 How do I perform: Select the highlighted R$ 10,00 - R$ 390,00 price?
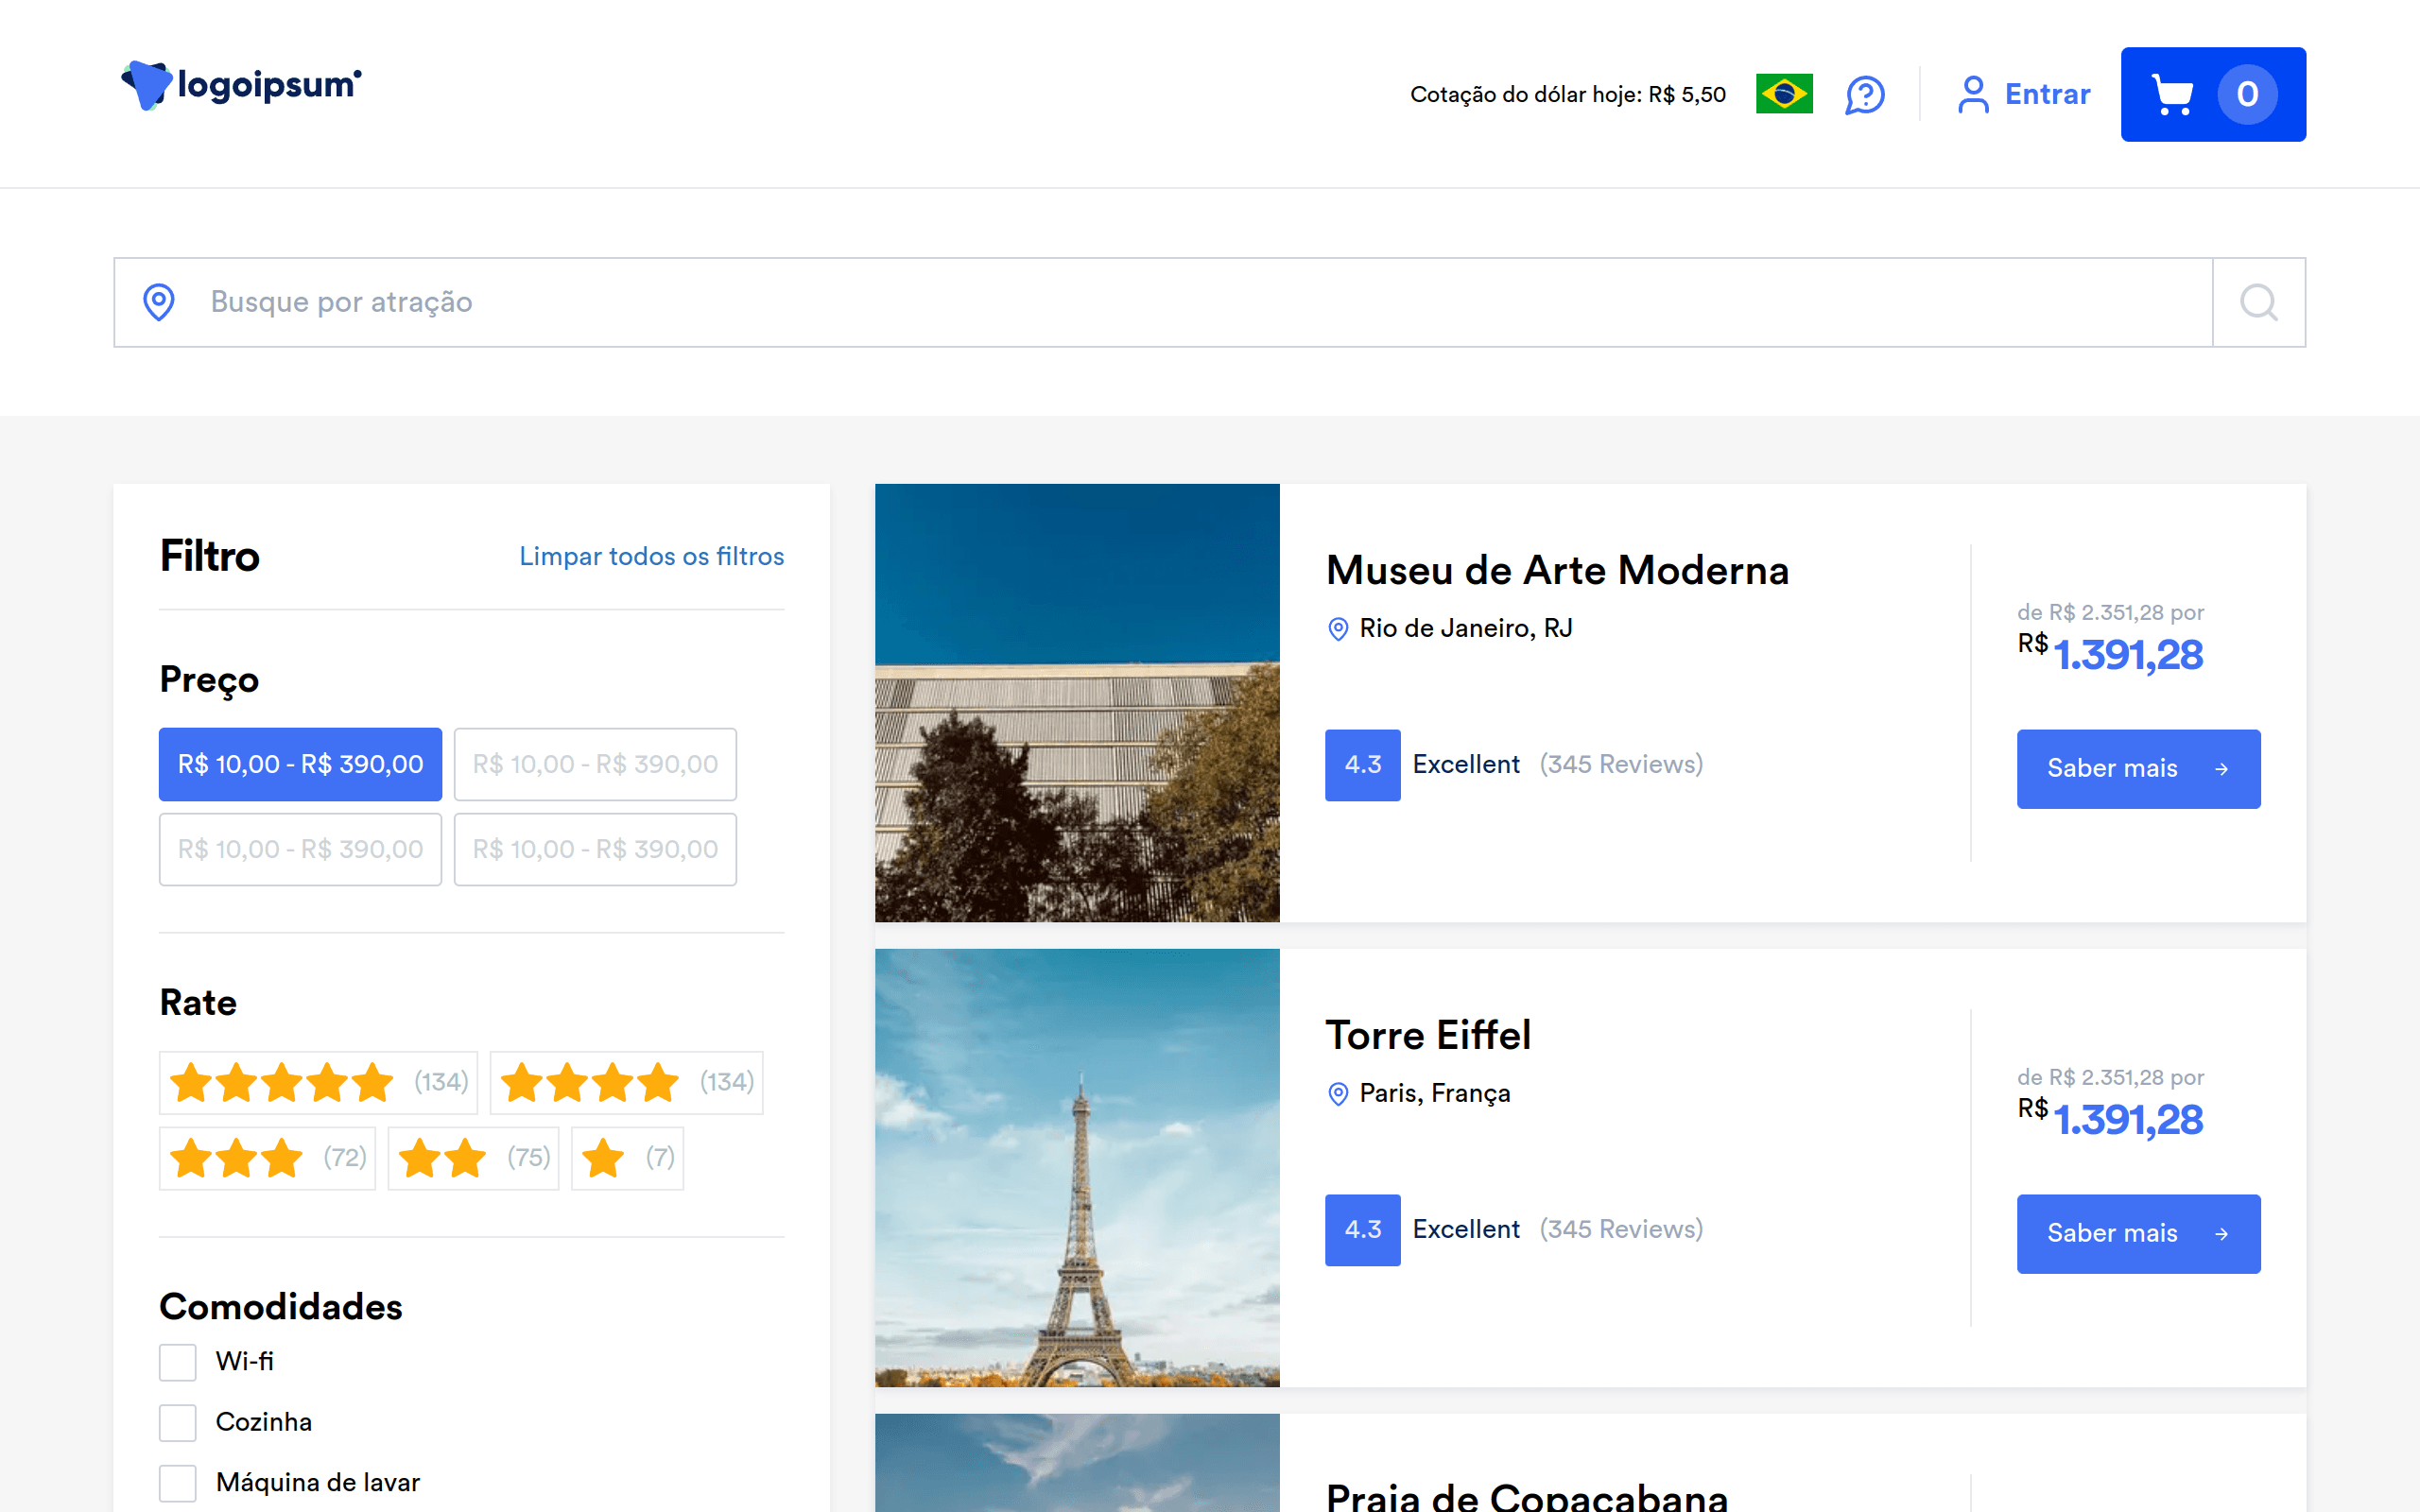pyautogui.click(x=300, y=764)
